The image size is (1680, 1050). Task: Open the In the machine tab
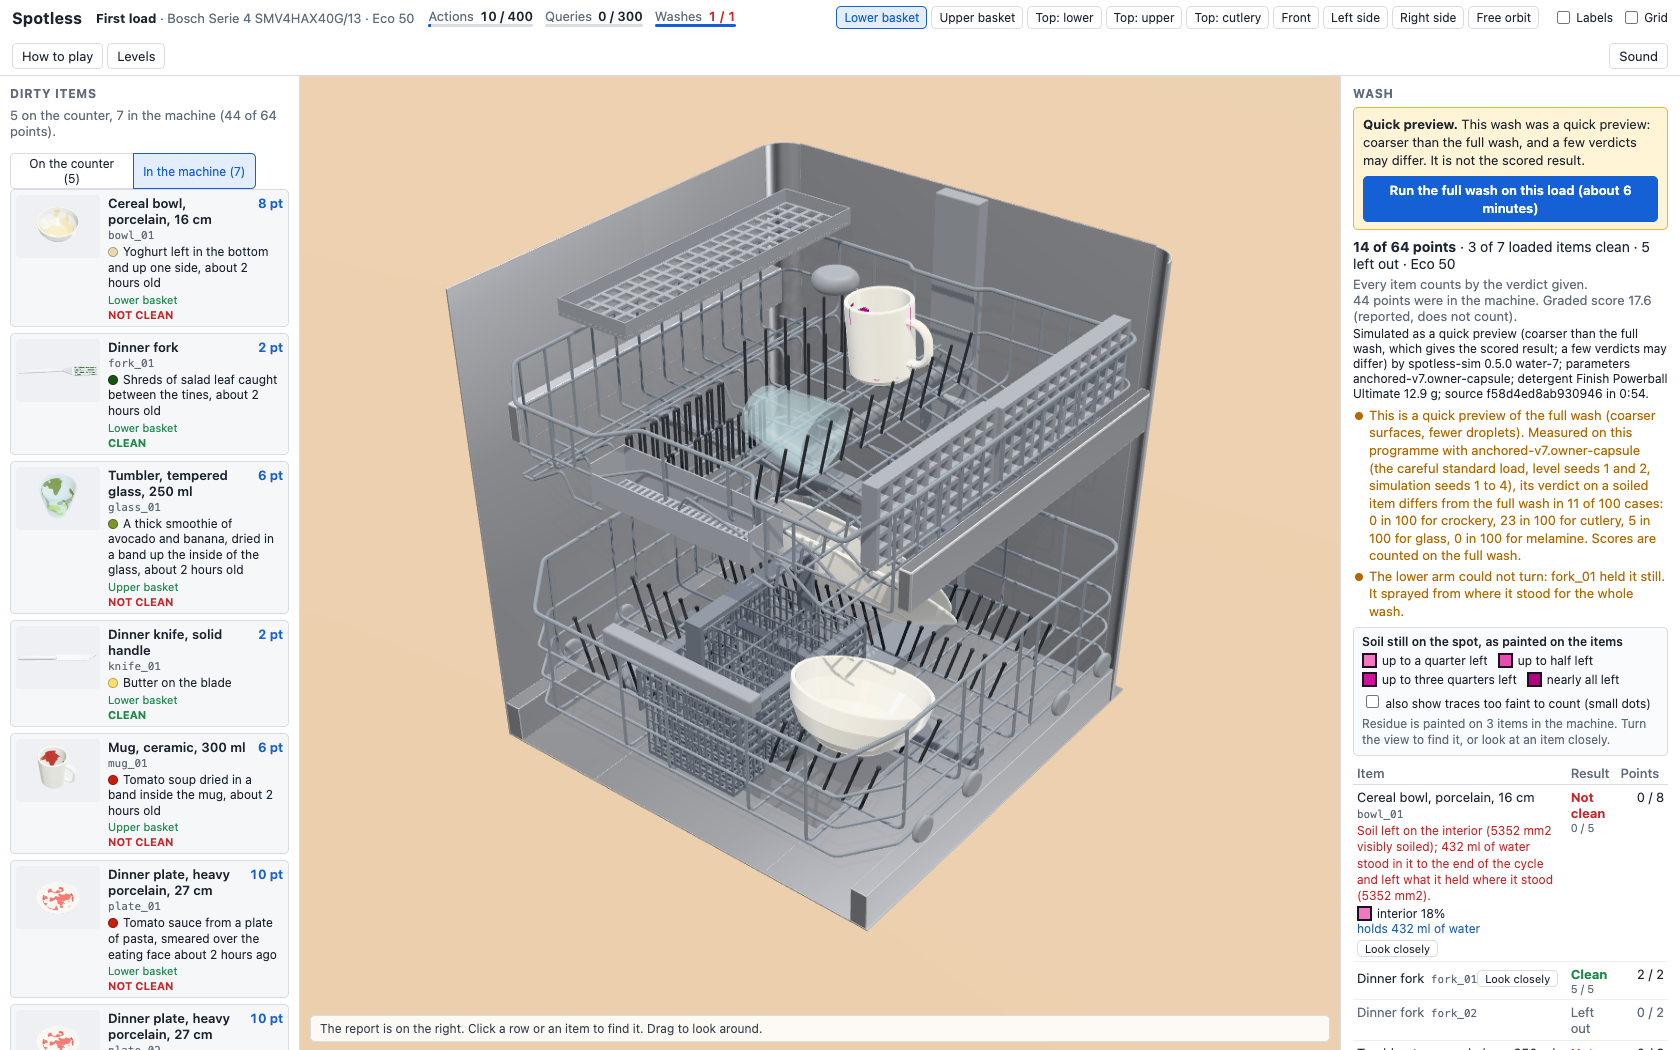point(194,171)
